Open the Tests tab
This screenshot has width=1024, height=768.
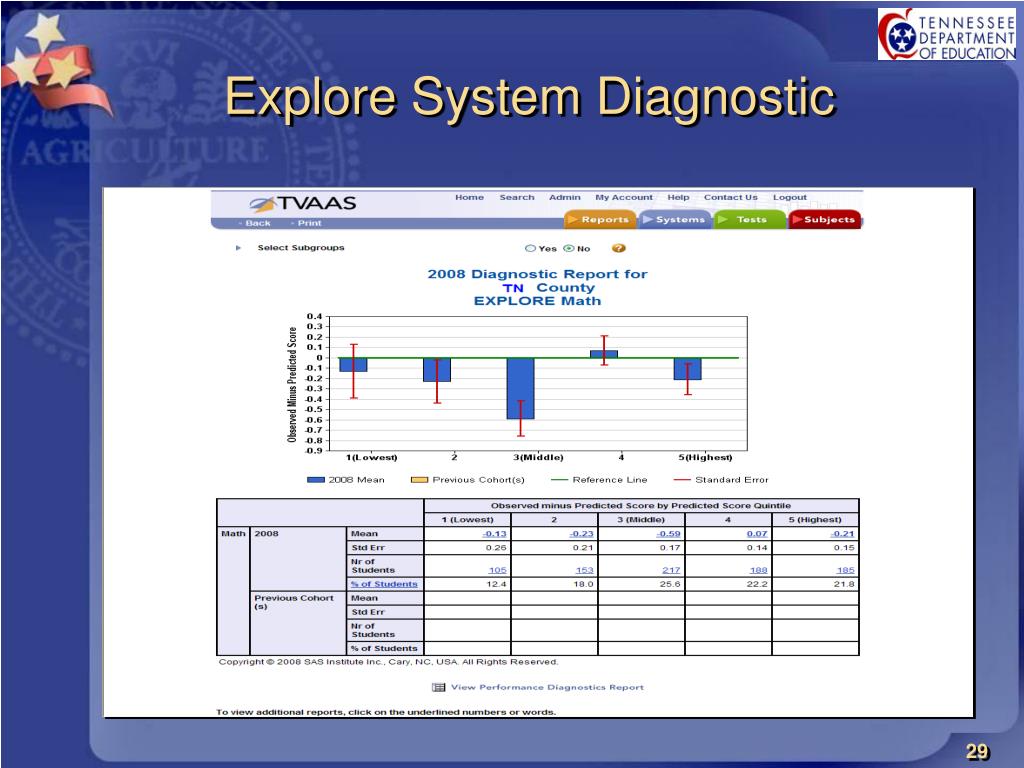pos(750,219)
